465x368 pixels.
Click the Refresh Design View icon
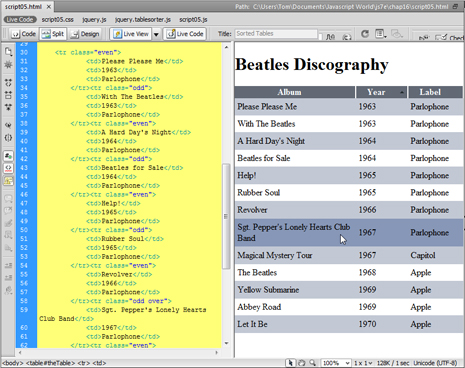coord(365,34)
